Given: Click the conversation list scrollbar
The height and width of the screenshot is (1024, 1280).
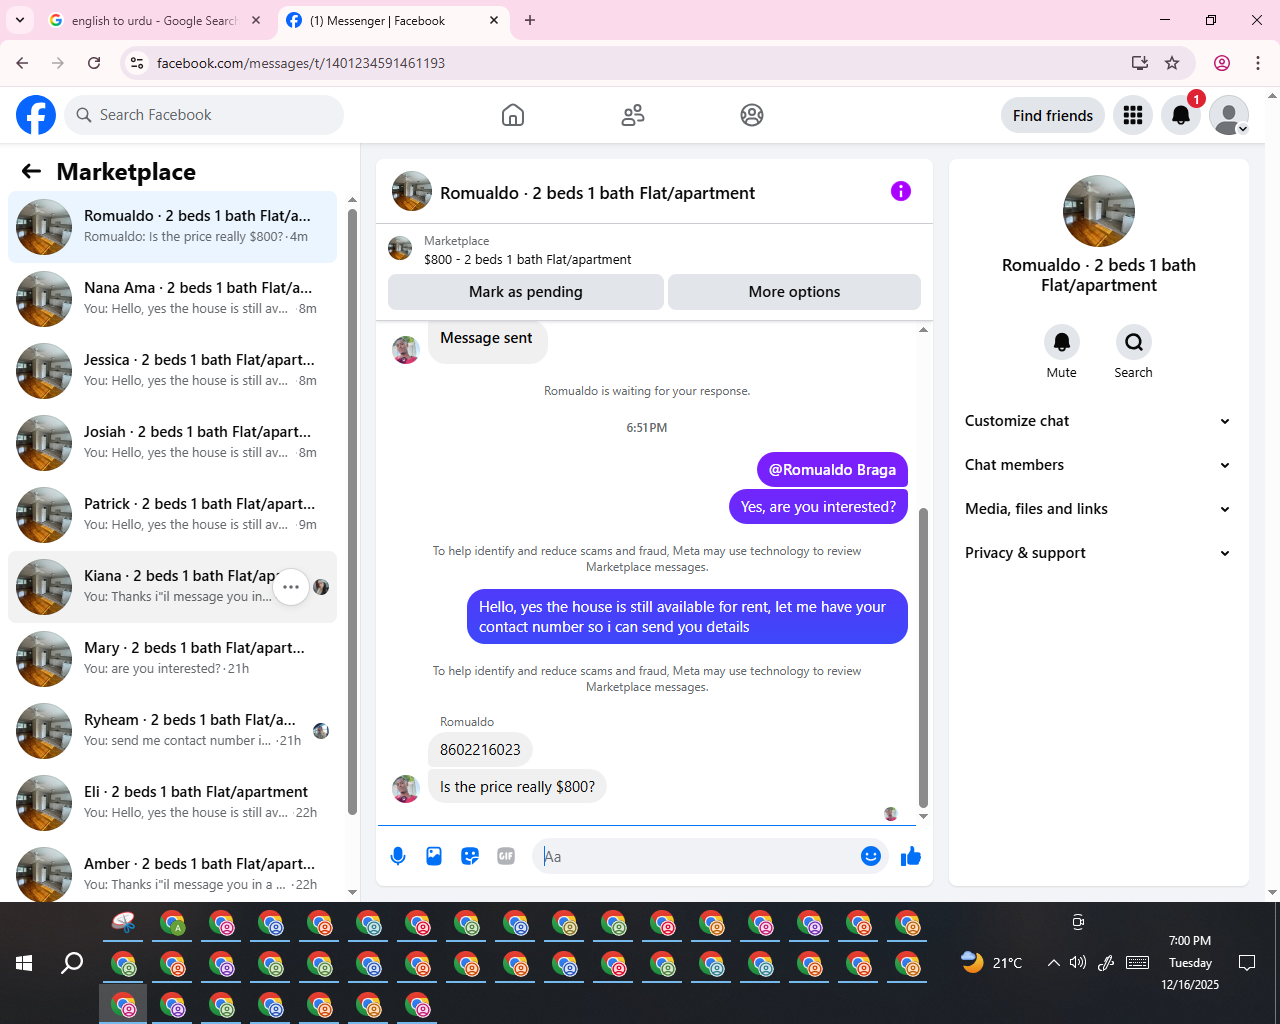Looking at the screenshot, I should tap(352, 510).
